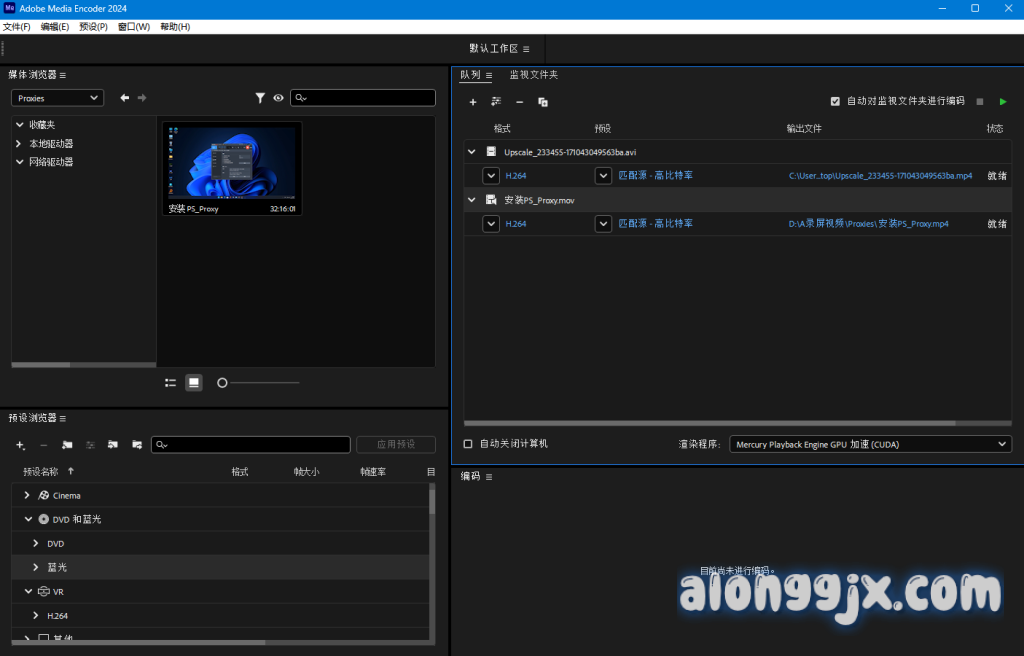This screenshot has height=656, width=1024.
Task: Enable the 自动关闭计算机 checkbox
Action: coord(468,444)
